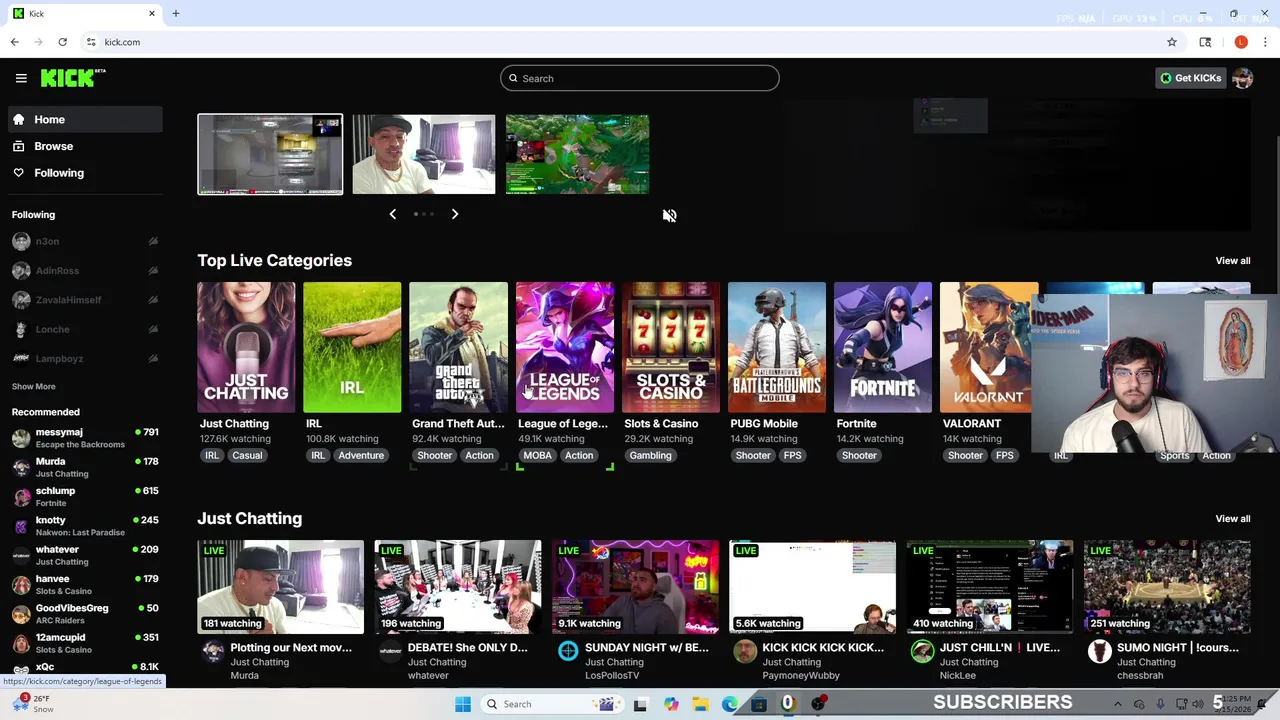Click chessbrah channel avatar
The width and height of the screenshot is (1280, 720).
tap(1100, 652)
